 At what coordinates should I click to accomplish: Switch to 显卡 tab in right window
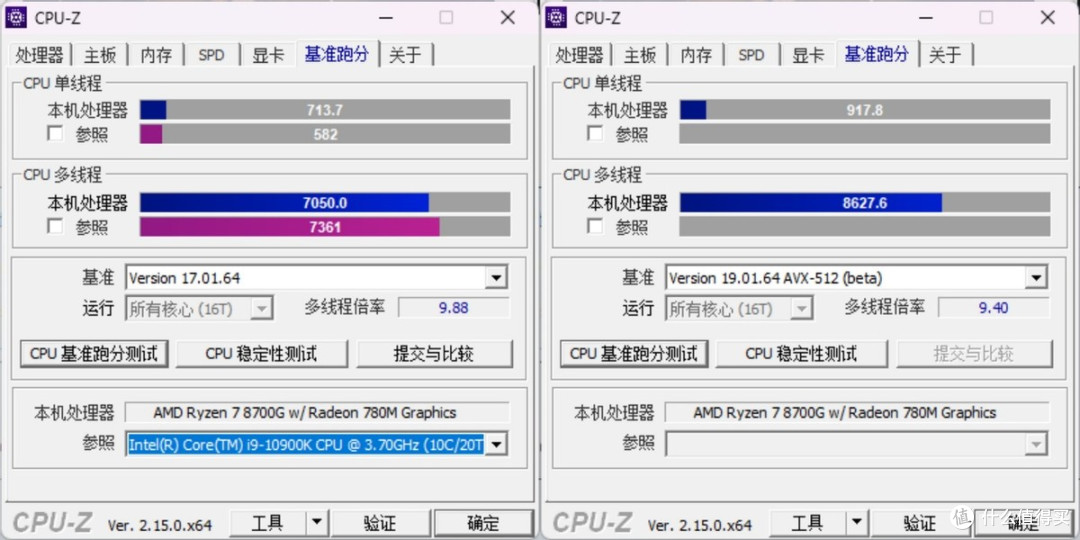[808, 55]
